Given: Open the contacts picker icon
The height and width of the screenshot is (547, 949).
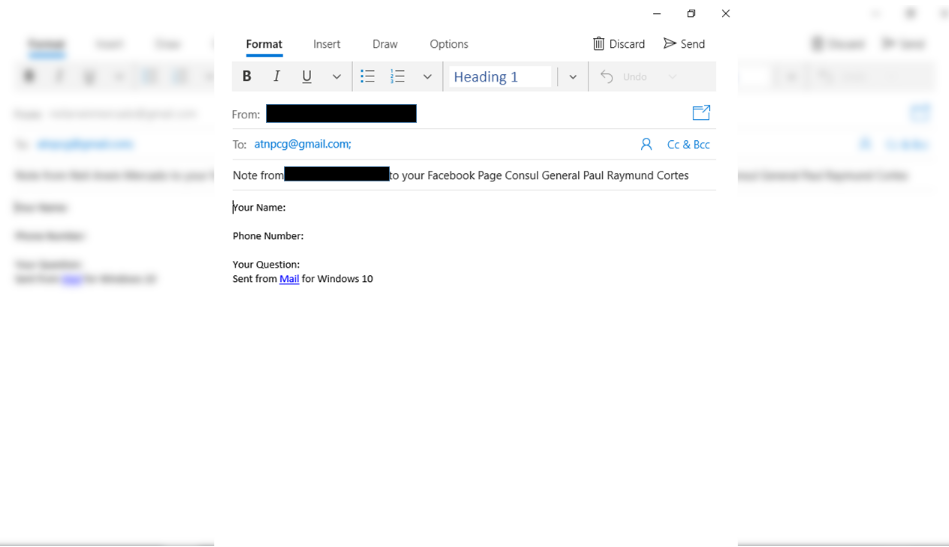Looking at the screenshot, I should coord(646,144).
